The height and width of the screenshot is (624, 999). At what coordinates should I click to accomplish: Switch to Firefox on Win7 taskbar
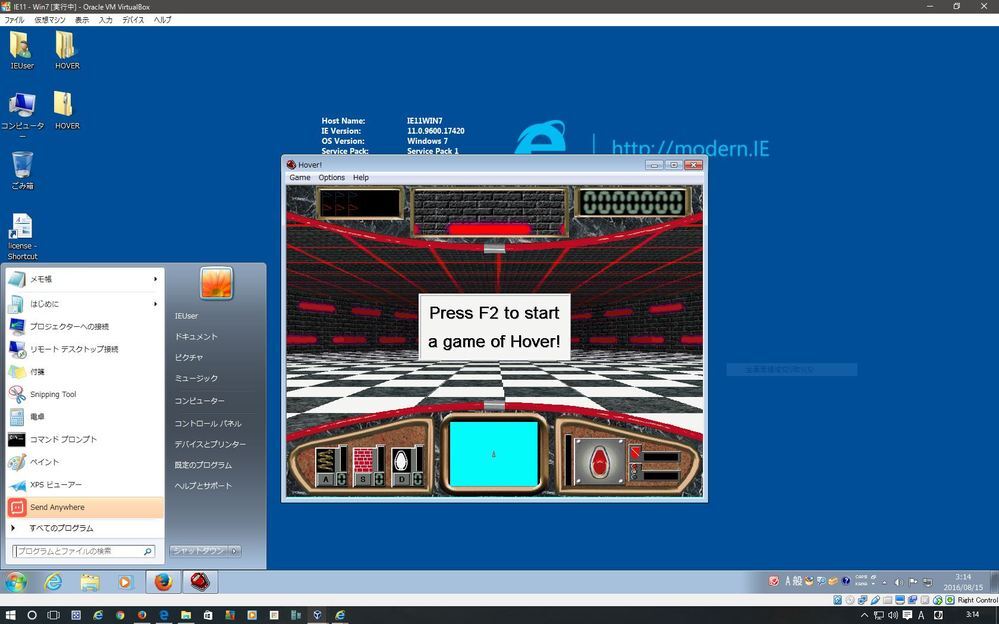point(163,582)
